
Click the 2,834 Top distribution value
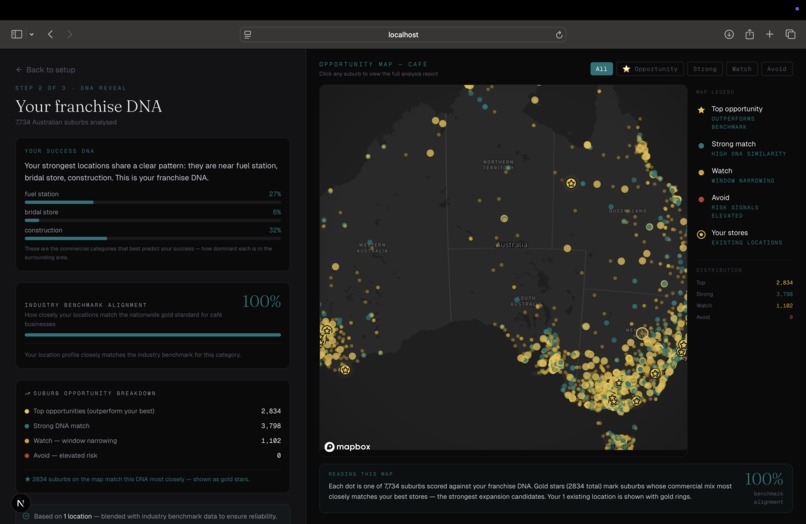pos(784,283)
